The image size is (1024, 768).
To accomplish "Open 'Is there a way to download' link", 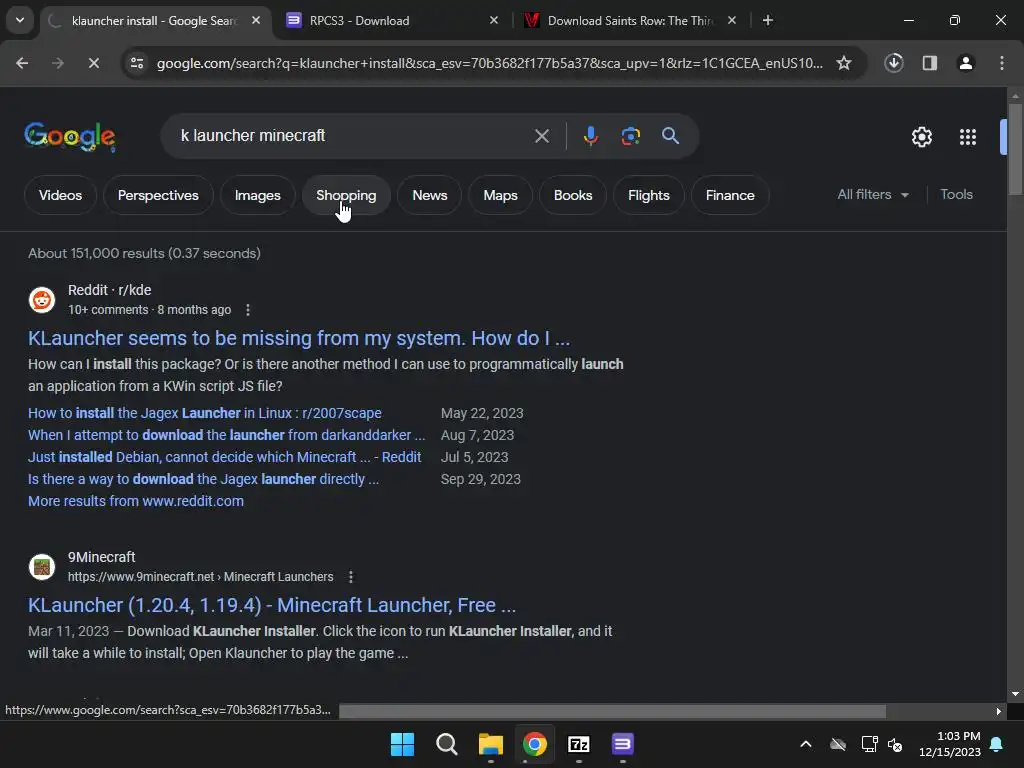I will pyautogui.click(x=204, y=479).
